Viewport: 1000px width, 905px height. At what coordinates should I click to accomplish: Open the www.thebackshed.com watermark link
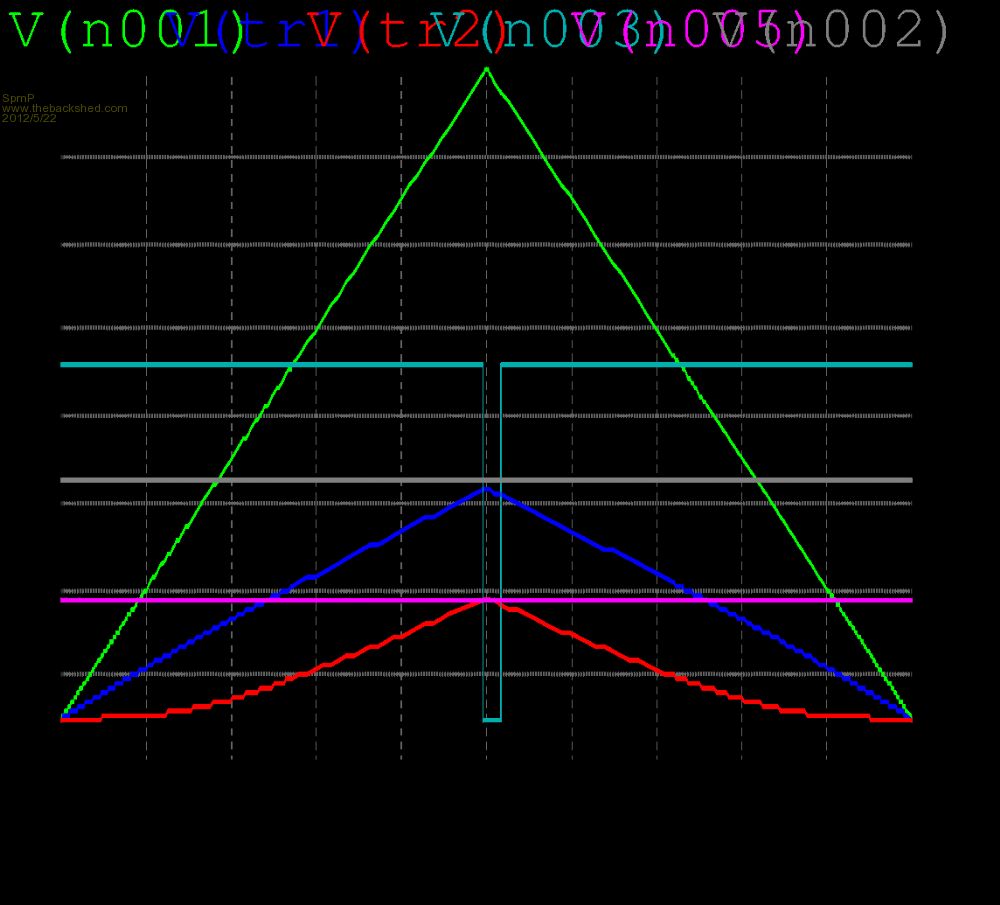click(65, 108)
